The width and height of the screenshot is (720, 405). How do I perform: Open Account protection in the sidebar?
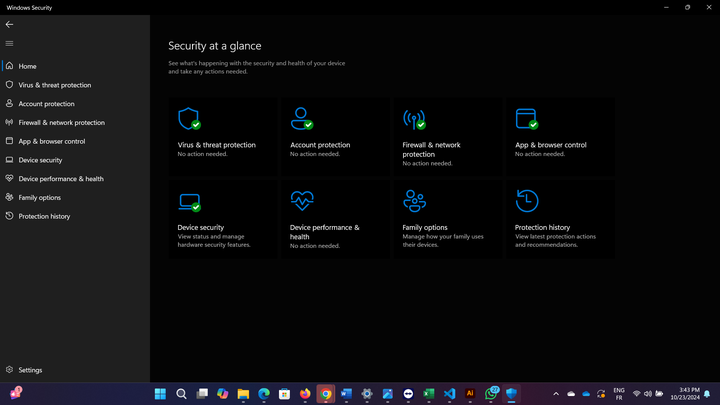[x=75, y=104]
